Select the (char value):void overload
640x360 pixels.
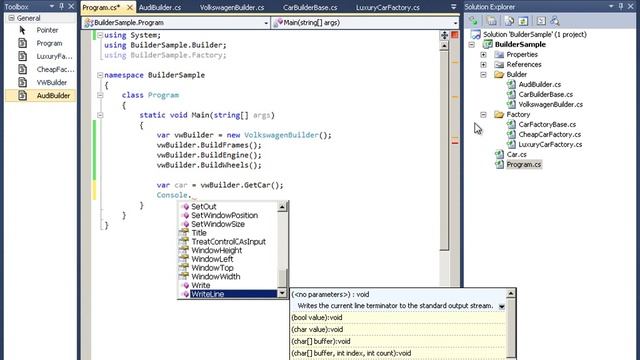click(x=398, y=329)
